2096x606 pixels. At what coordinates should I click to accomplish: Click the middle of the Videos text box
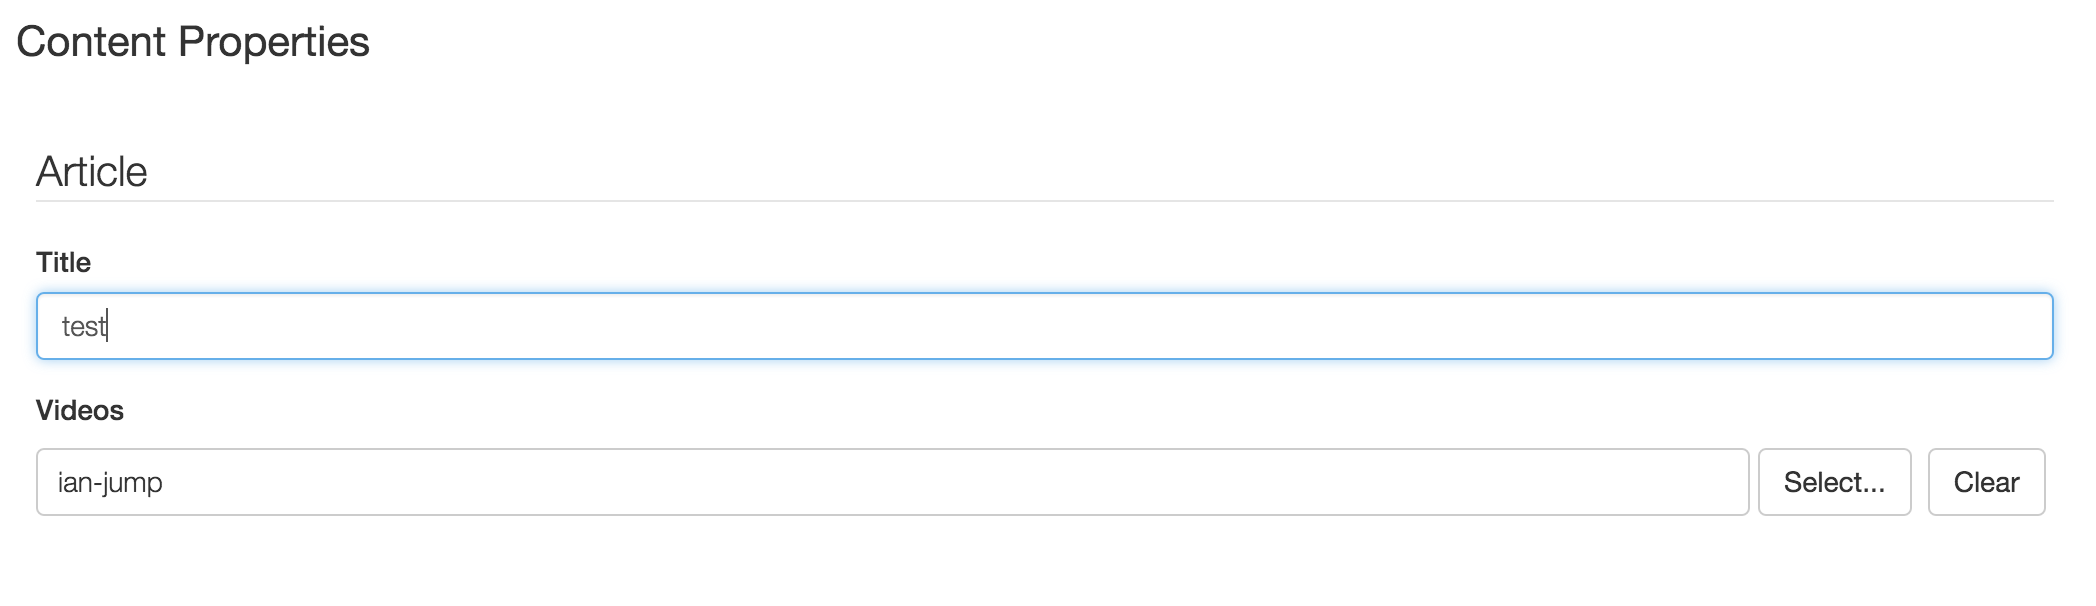[892, 482]
